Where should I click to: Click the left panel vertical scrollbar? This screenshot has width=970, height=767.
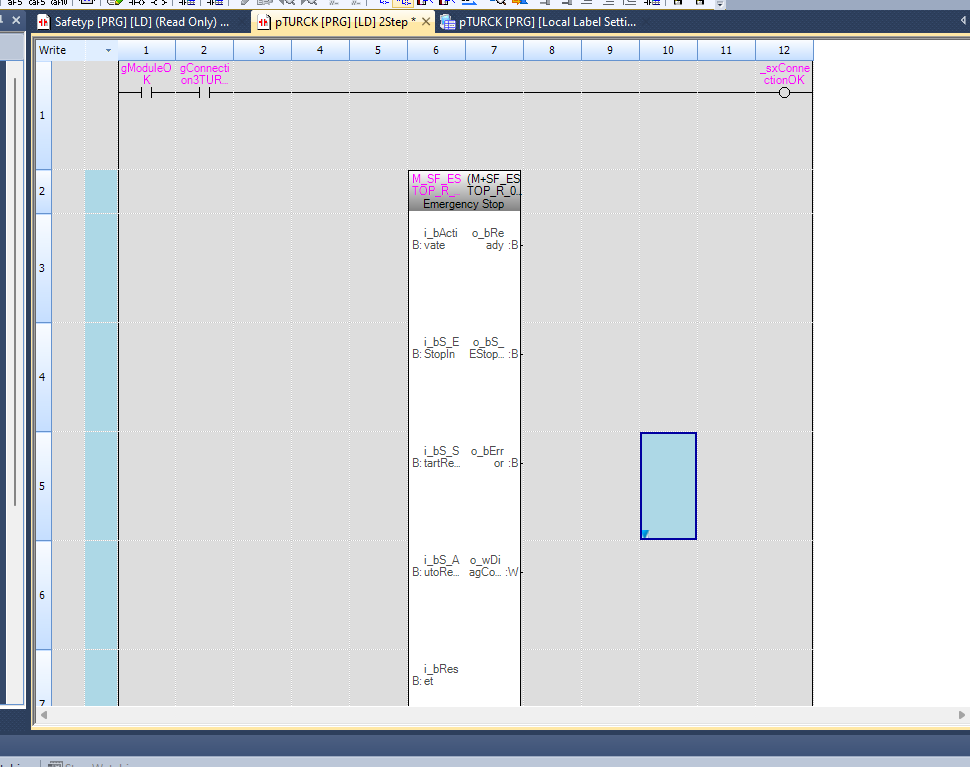click(15, 291)
